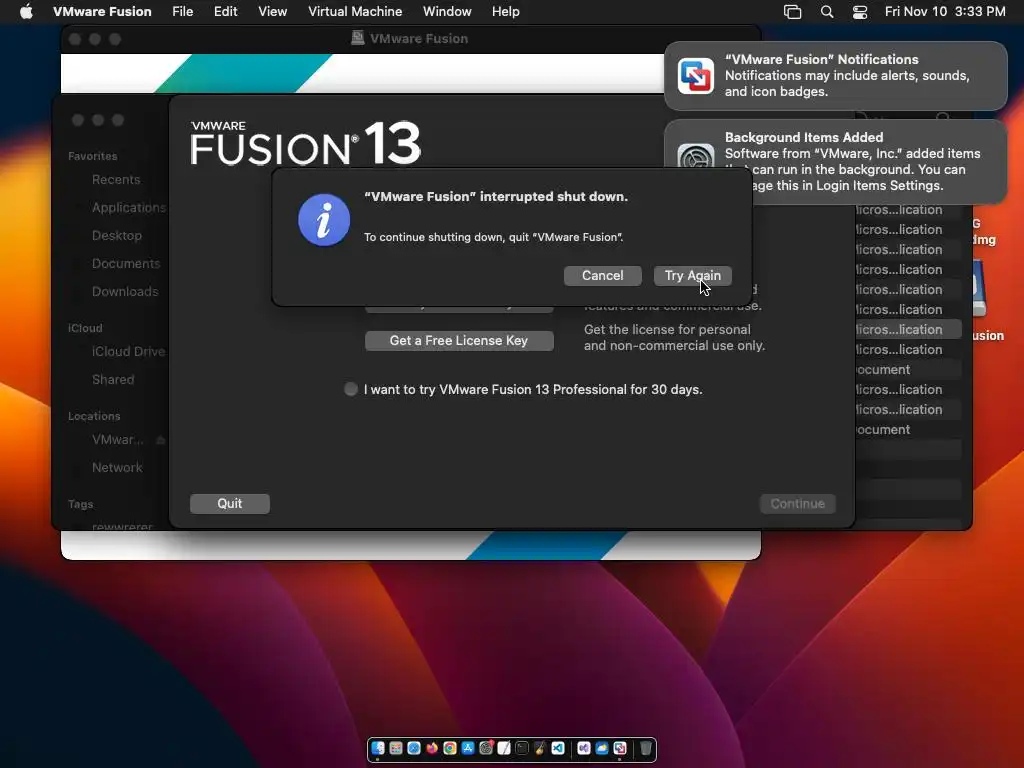Click the highlighted 'icros...lication' Finder row
This screenshot has width=1024, height=768.
coord(908,330)
